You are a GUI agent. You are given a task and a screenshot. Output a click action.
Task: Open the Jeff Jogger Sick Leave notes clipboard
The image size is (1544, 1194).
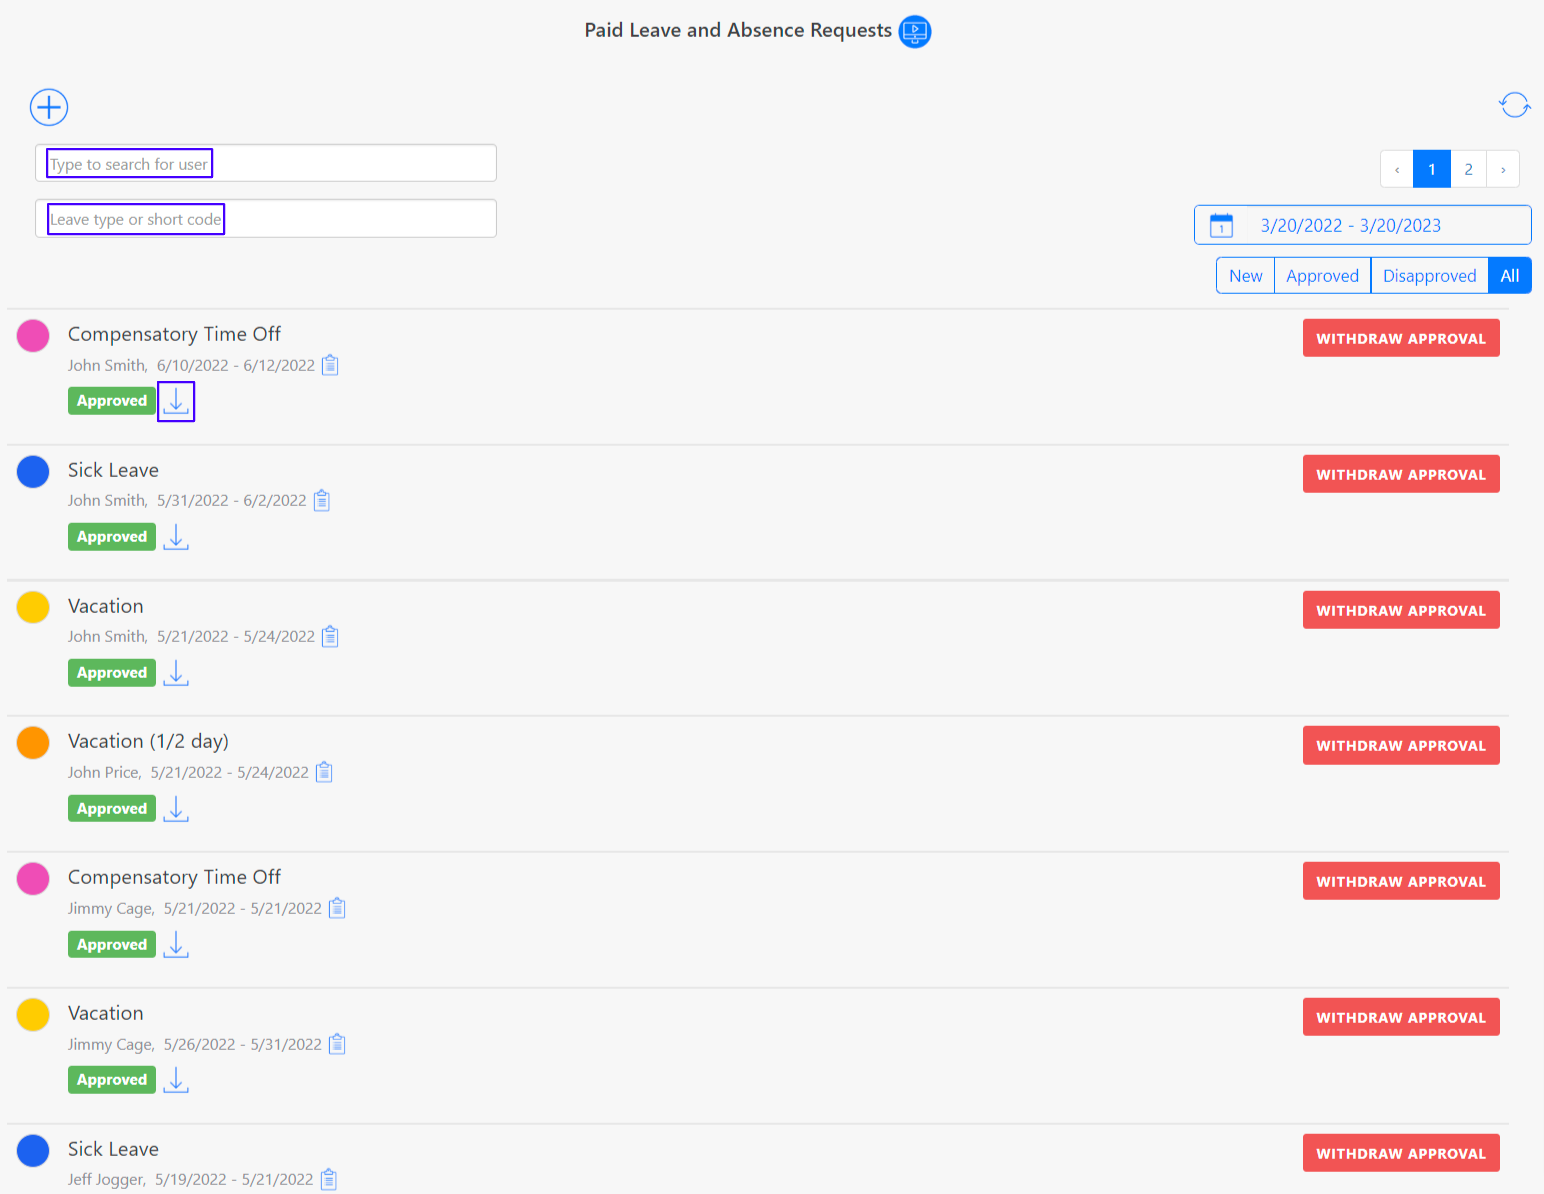pyautogui.click(x=329, y=1179)
